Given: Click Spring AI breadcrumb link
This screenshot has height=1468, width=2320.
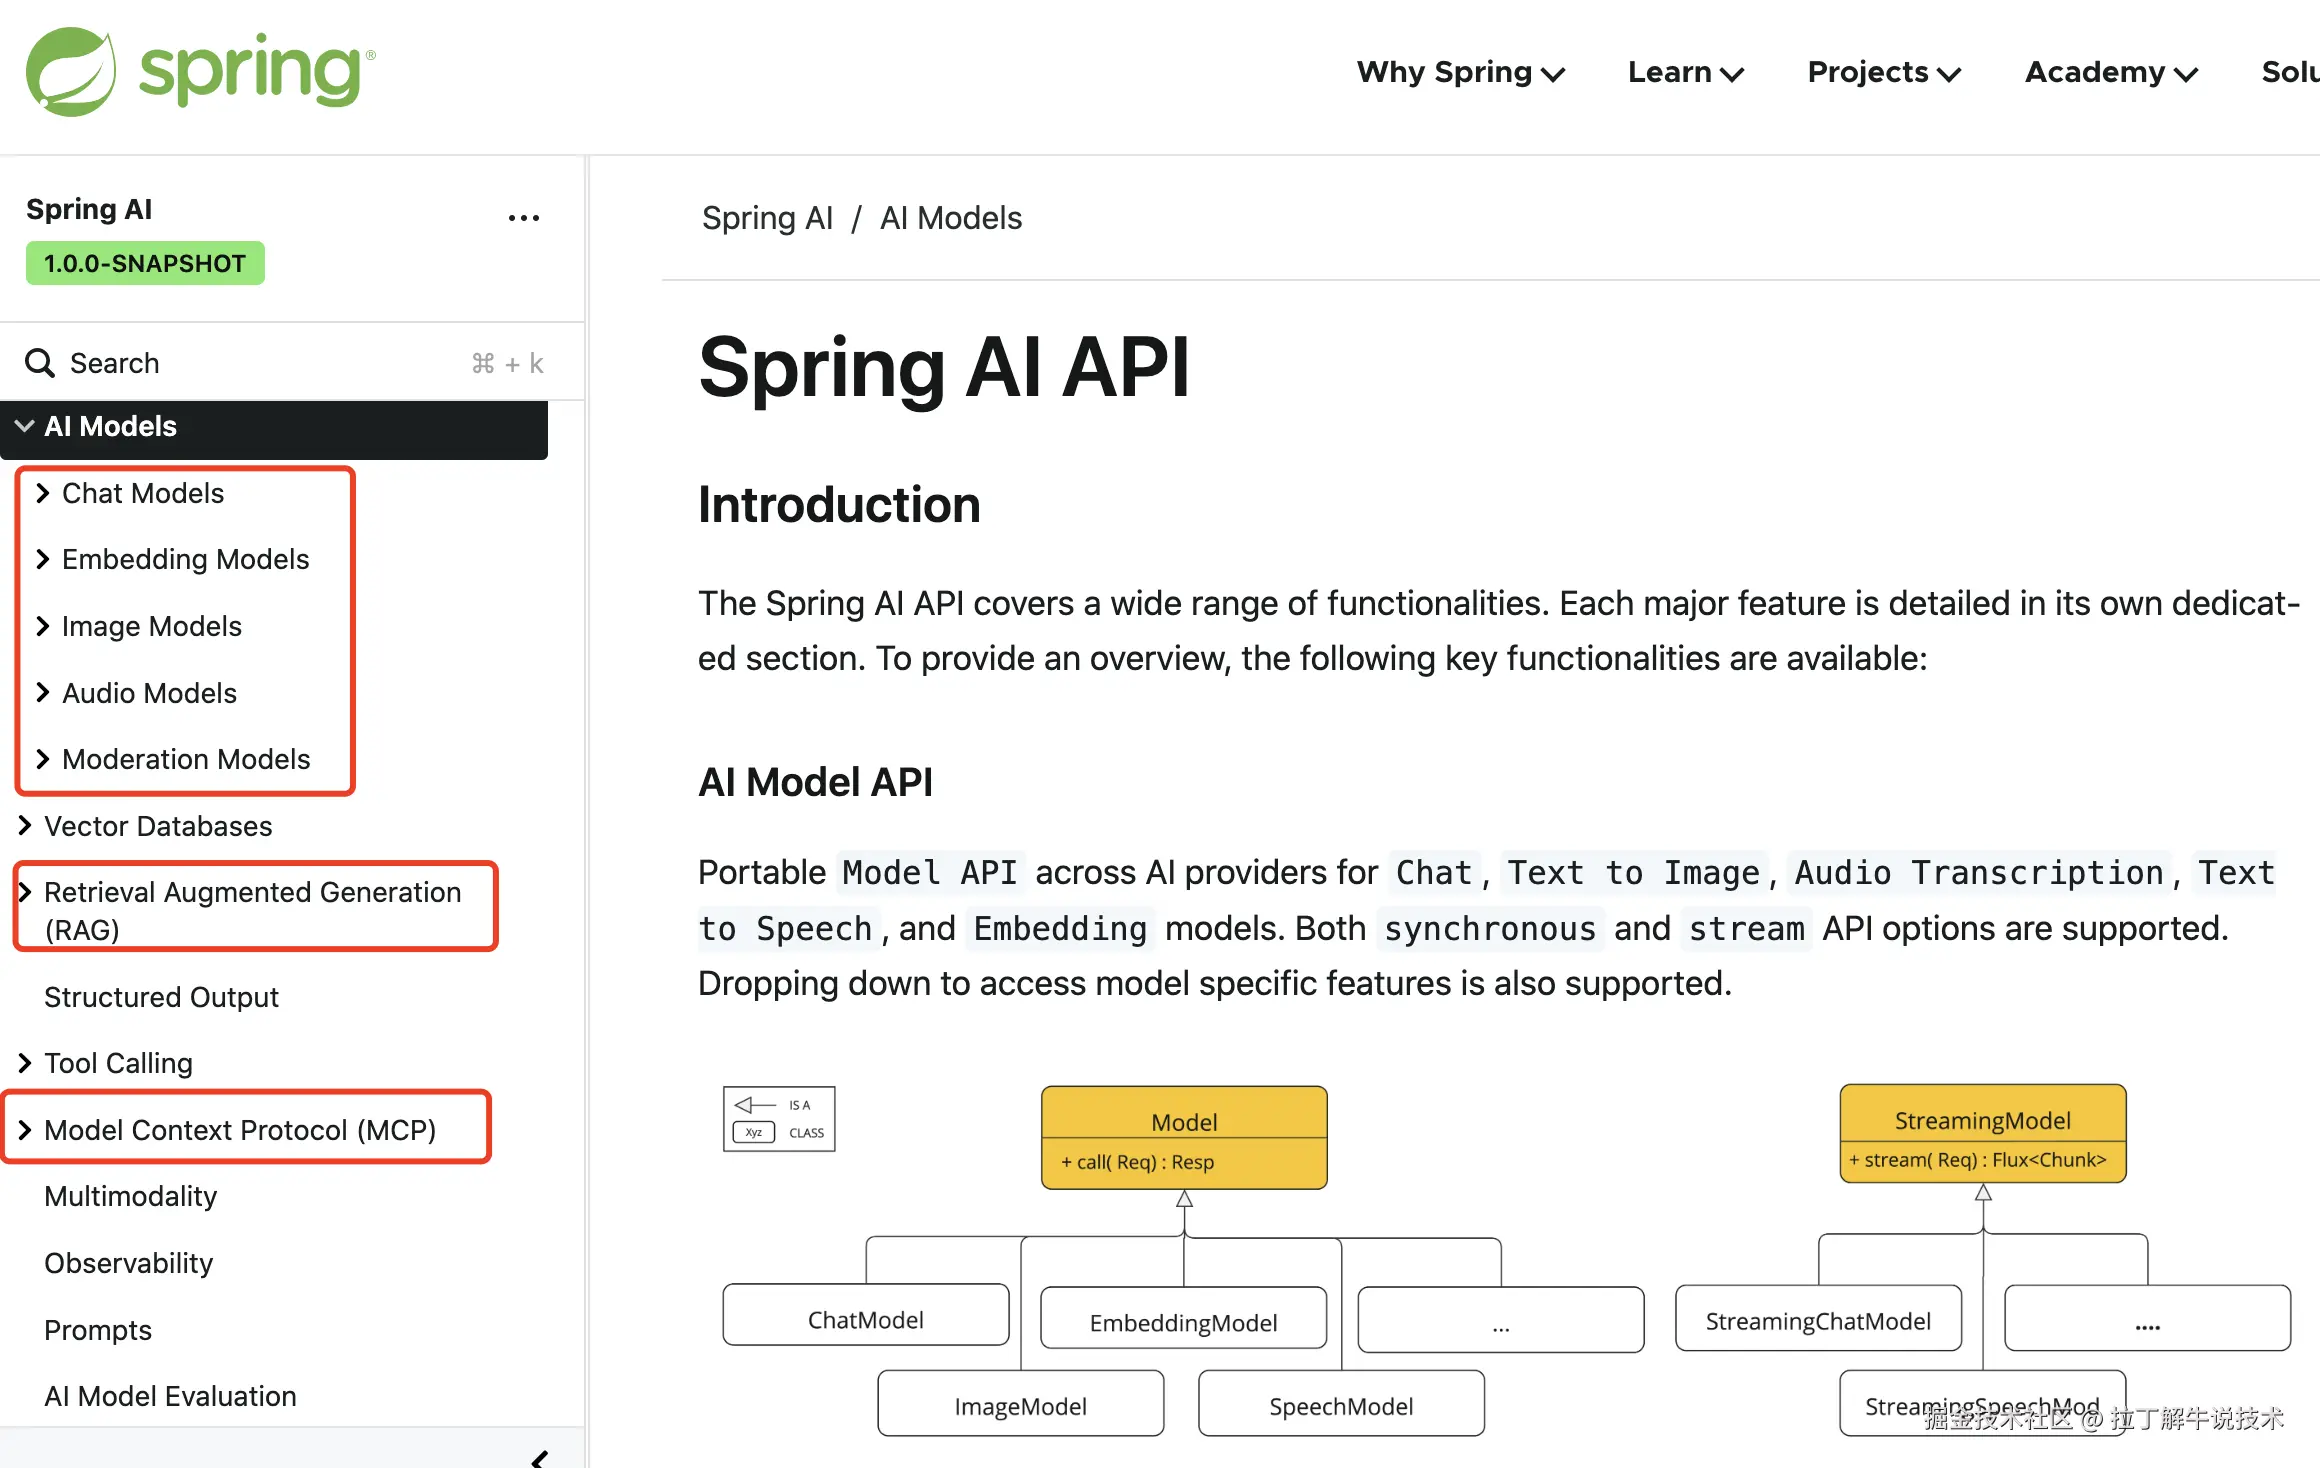Looking at the screenshot, I should pos(767,218).
